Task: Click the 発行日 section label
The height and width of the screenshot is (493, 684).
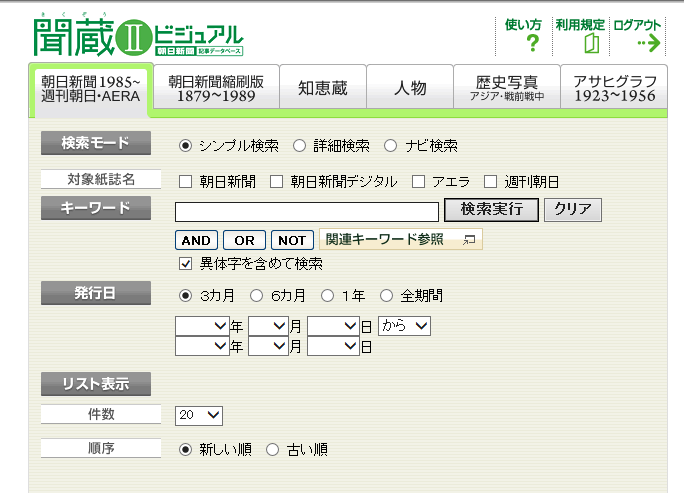Action: pos(96,293)
